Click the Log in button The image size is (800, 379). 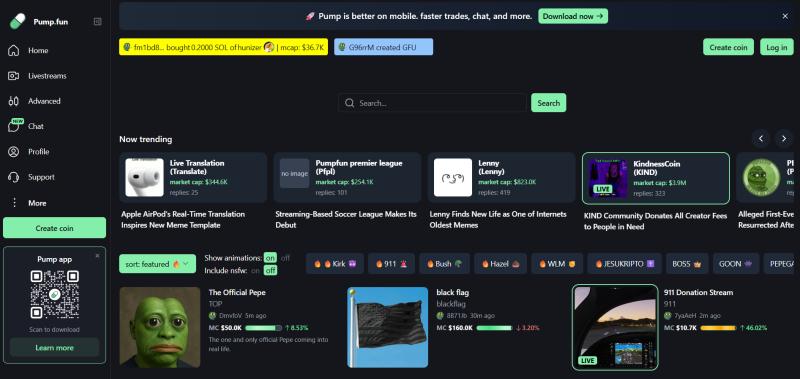tap(777, 47)
